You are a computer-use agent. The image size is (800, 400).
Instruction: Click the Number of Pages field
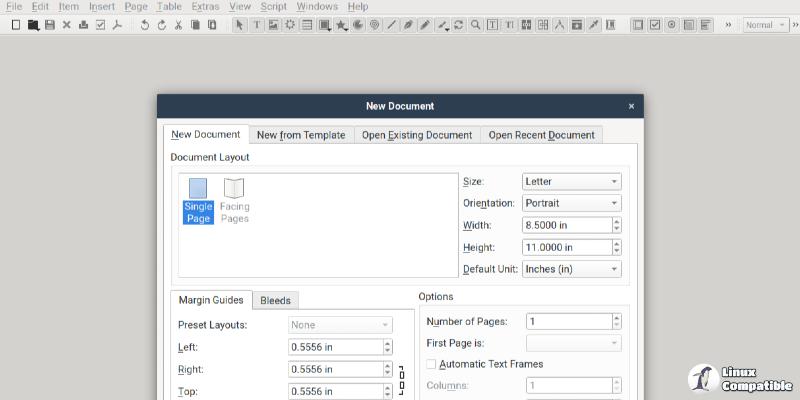pyautogui.click(x=567, y=322)
